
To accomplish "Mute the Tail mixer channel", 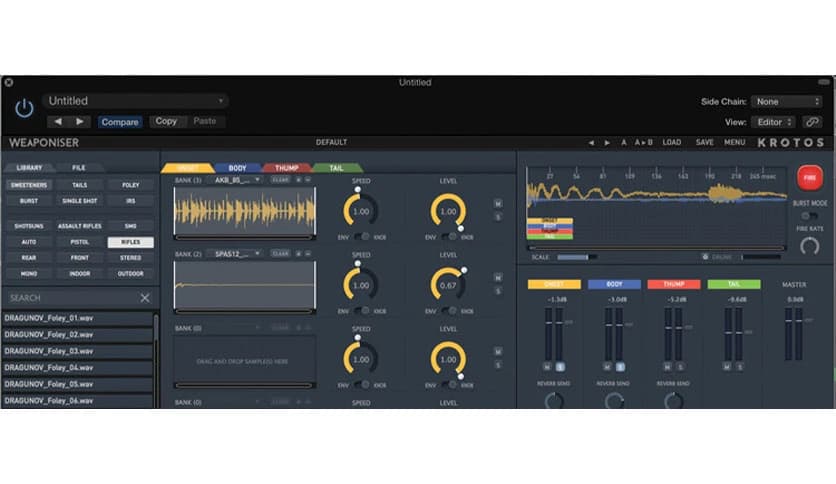I will tap(727, 367).
